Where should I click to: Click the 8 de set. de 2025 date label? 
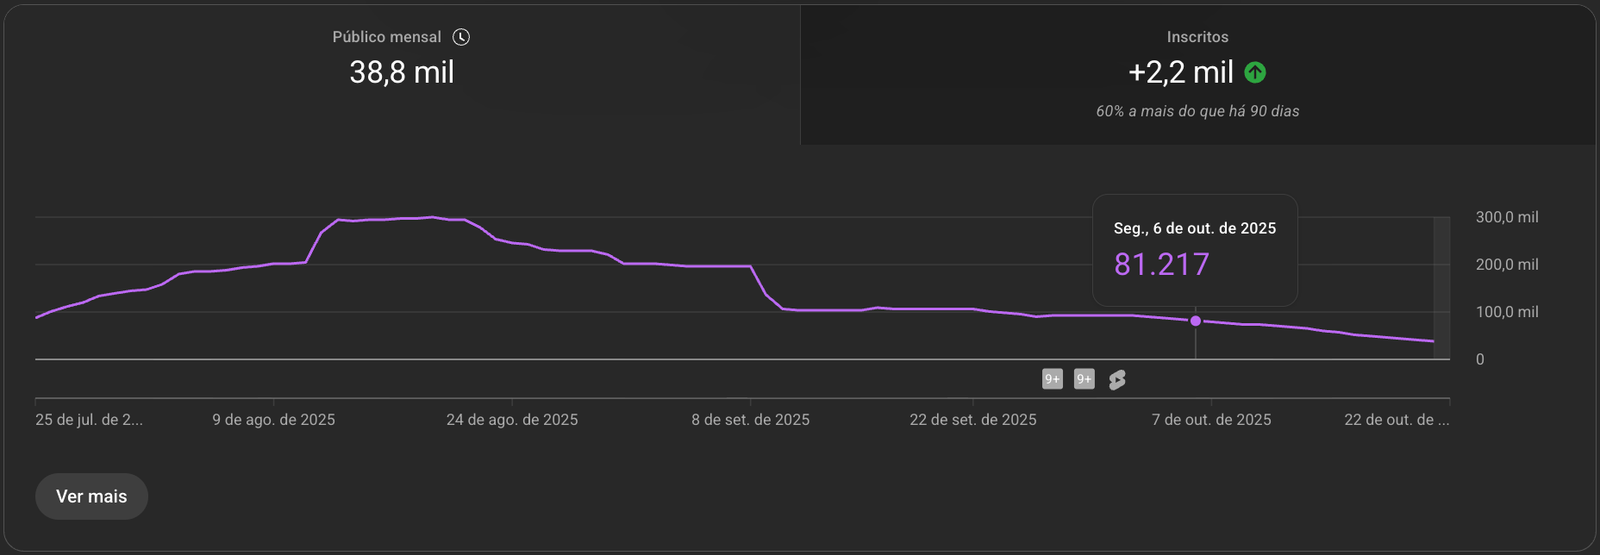coord(750,420)
